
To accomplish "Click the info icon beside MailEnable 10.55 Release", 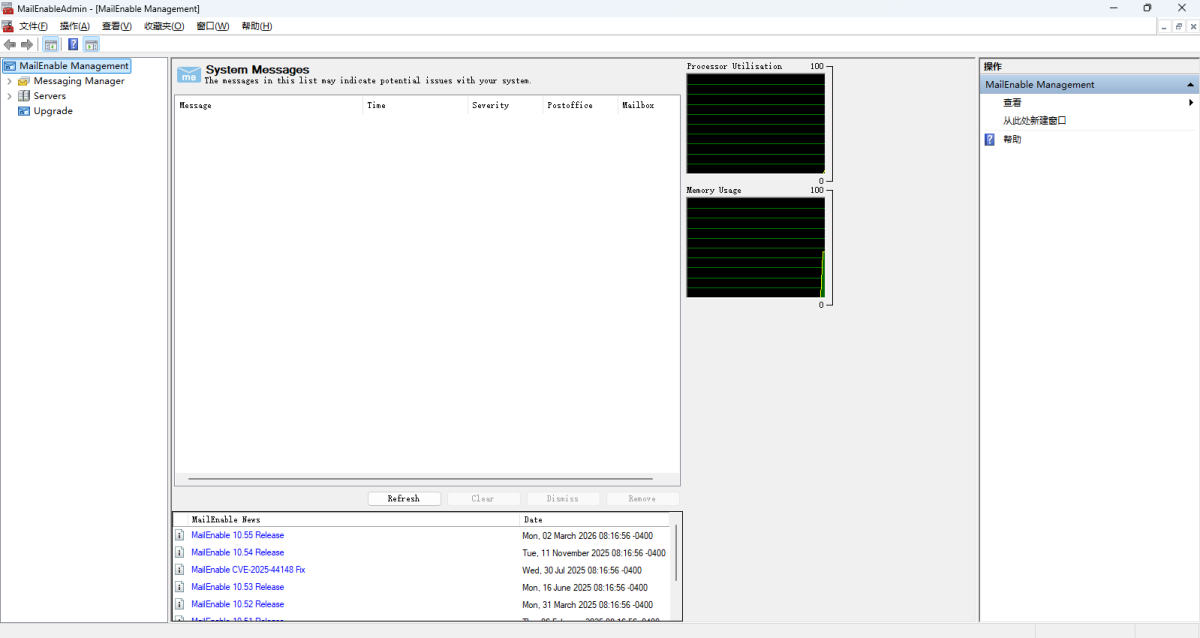I will click(180, 535).
